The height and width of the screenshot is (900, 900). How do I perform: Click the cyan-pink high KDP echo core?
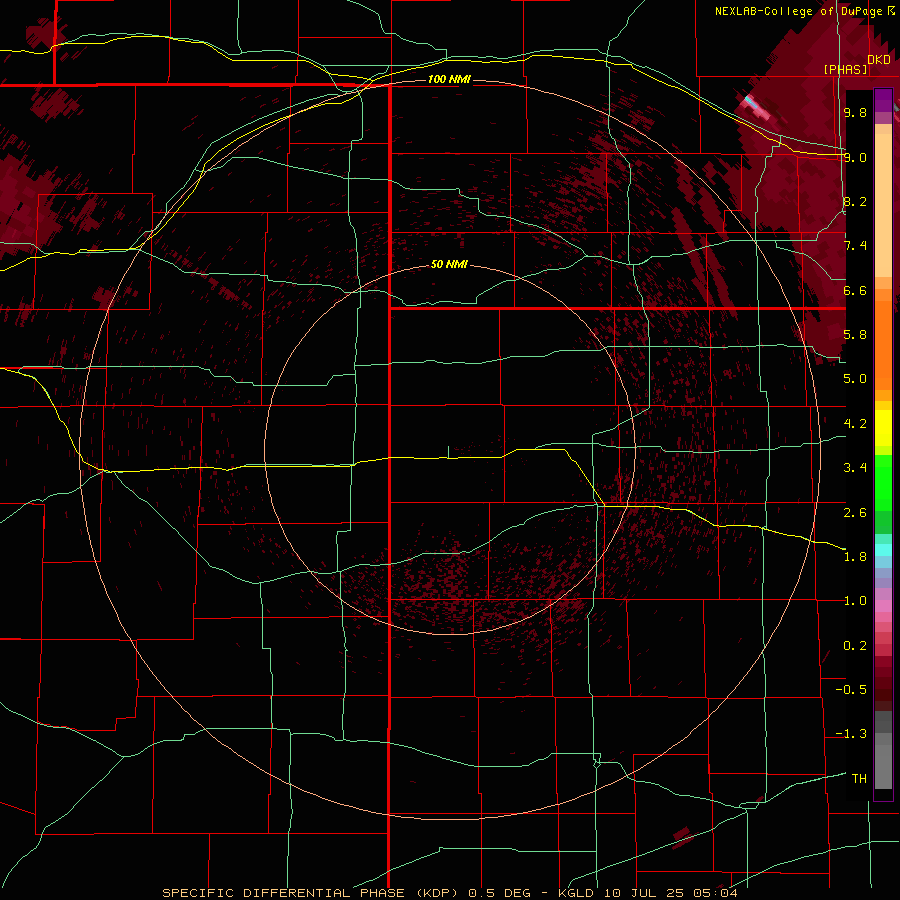point(756,107)
